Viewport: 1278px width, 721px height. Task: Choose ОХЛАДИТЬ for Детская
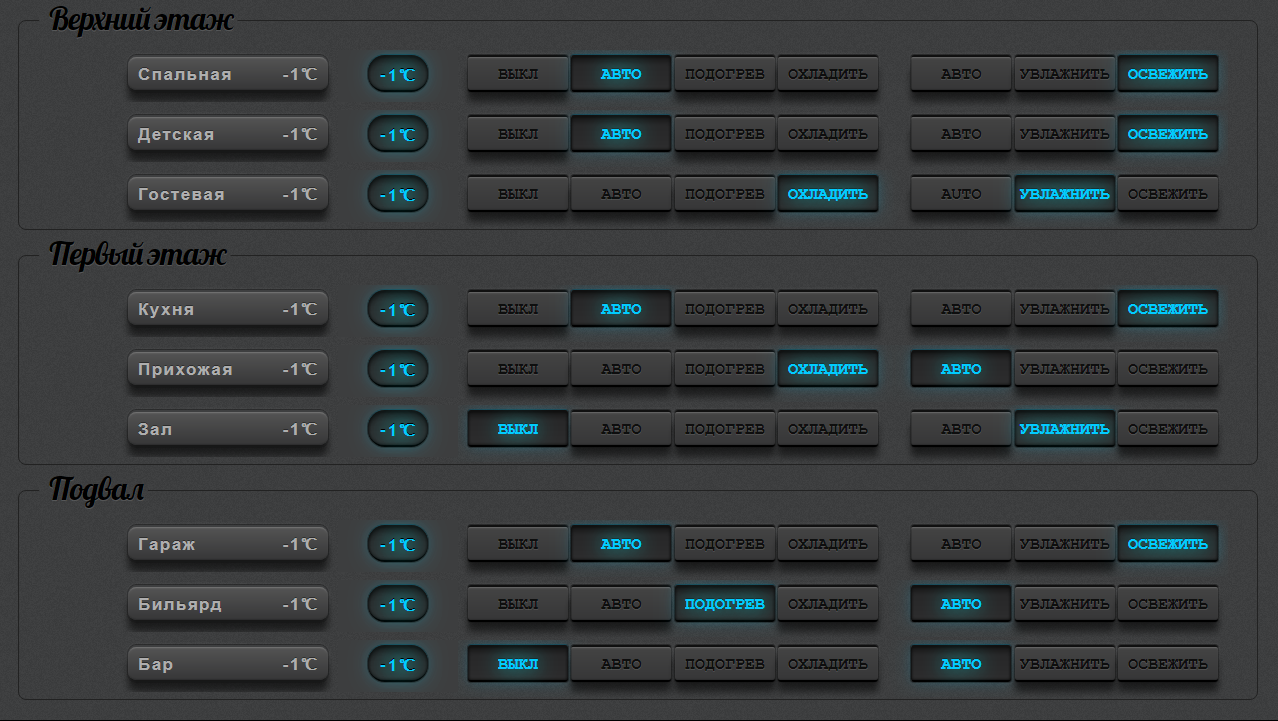click(x=828, y=134)
